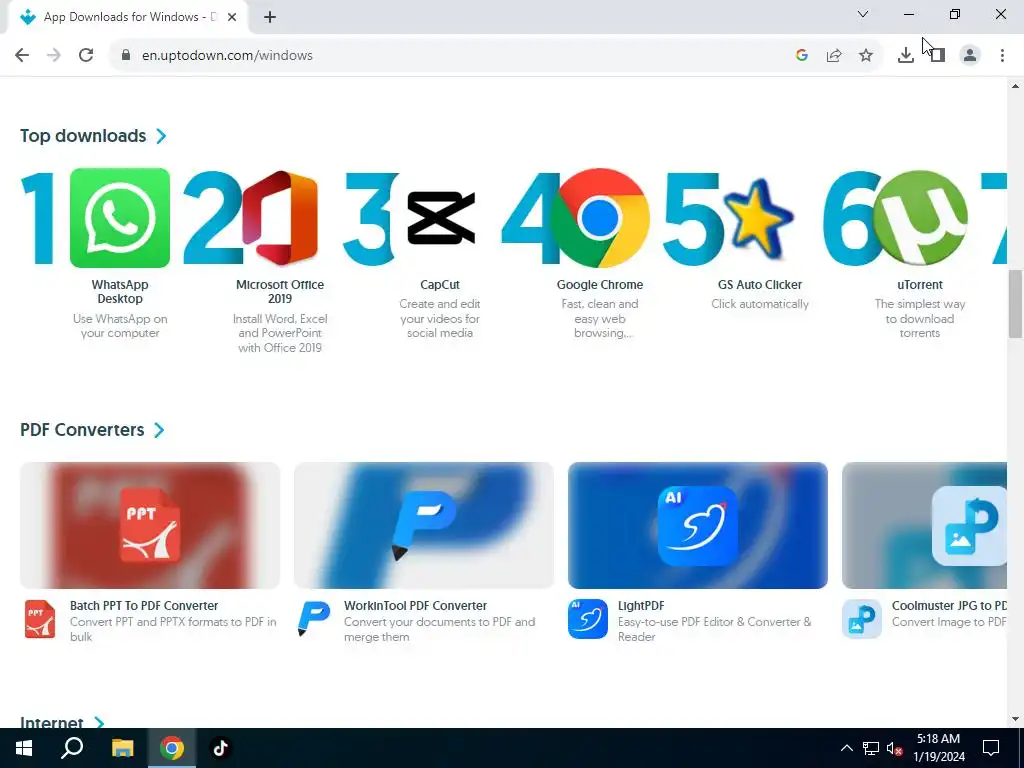Click the uTorrent title text
The image size is (1024, 768).
click(x=920, y=285)
